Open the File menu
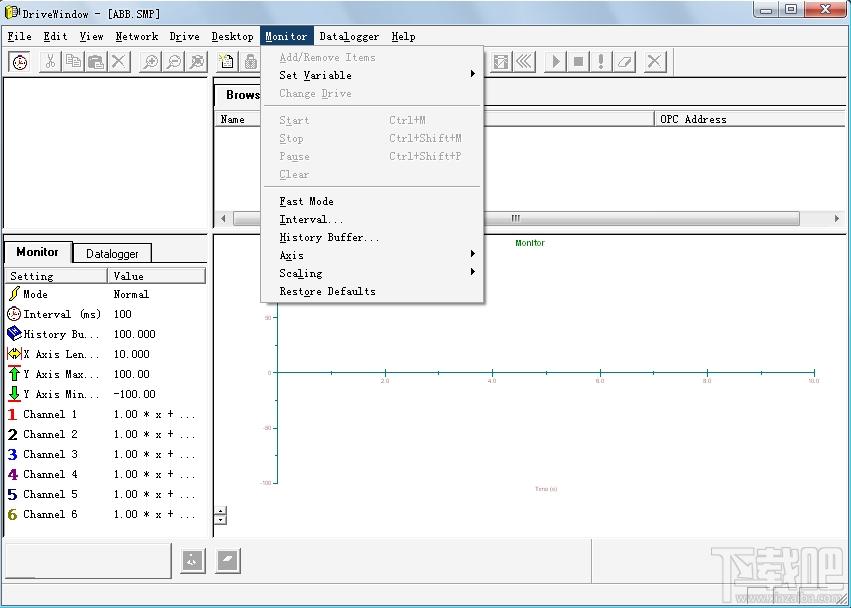 20,36
